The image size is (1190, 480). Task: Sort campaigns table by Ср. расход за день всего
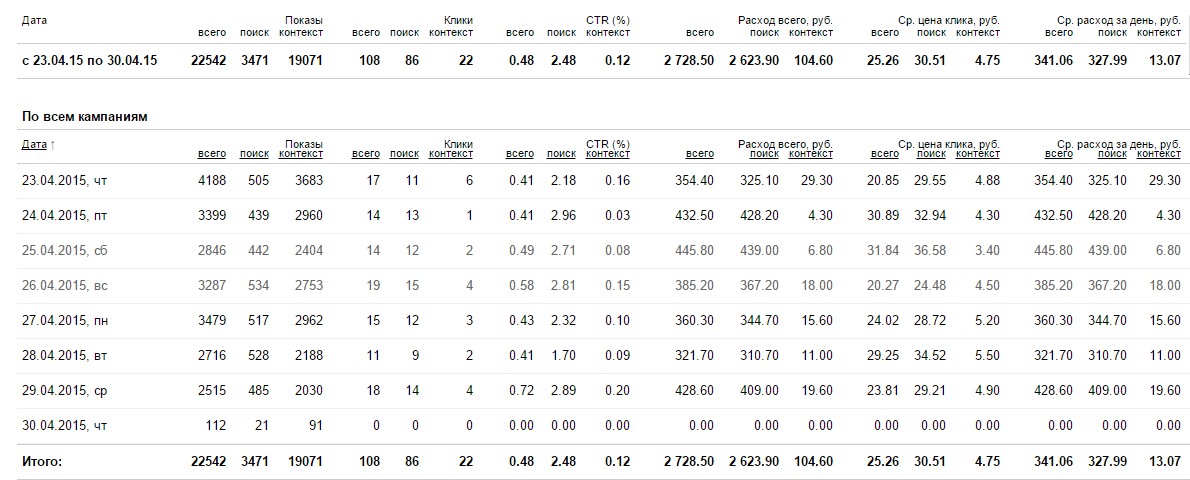(x=1059, y=154)
